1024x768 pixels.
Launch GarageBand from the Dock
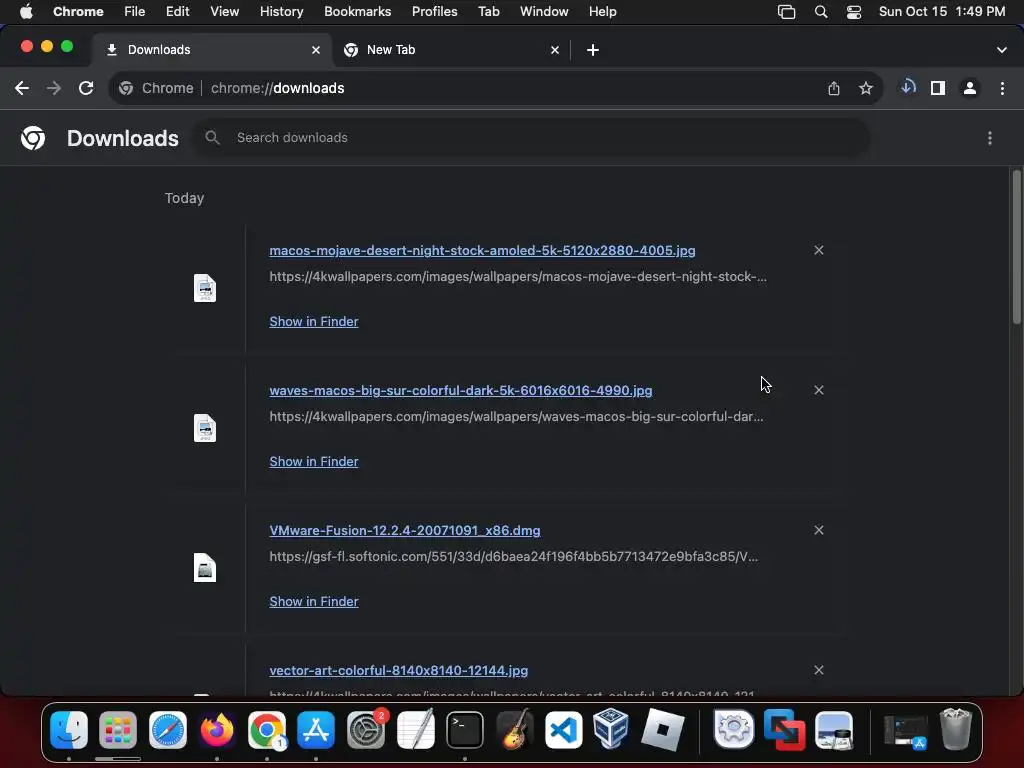point(515,729)
